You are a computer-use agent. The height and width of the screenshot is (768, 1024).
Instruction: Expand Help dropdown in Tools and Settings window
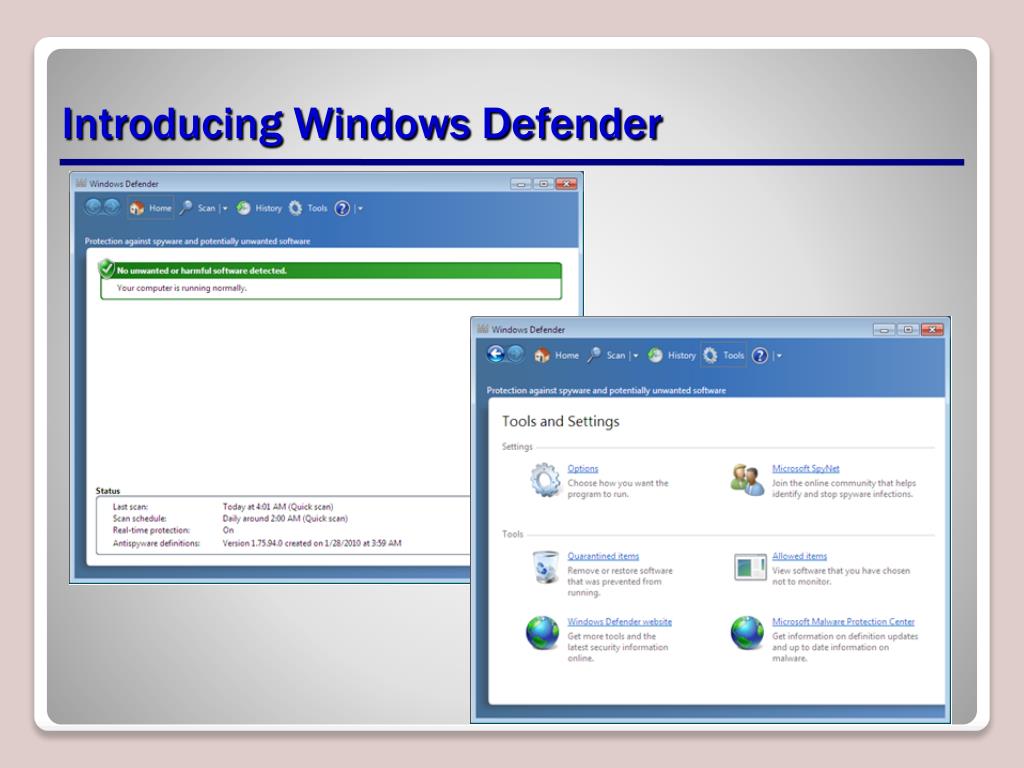(x=778, y=356)
